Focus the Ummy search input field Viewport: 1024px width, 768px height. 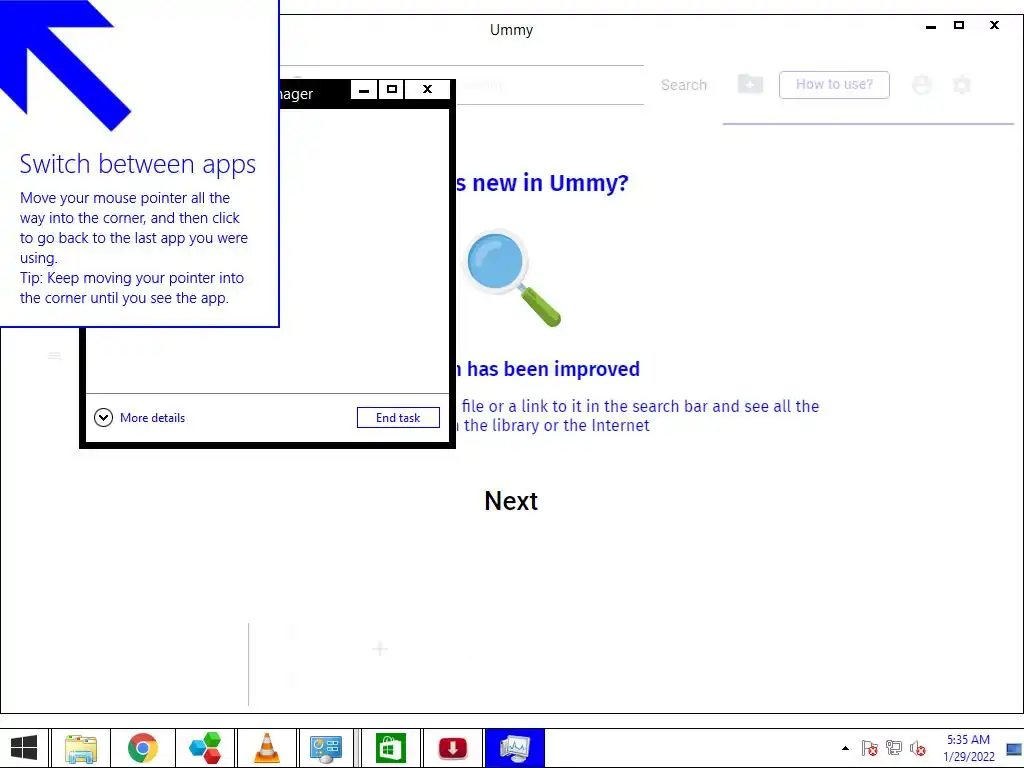549,85
